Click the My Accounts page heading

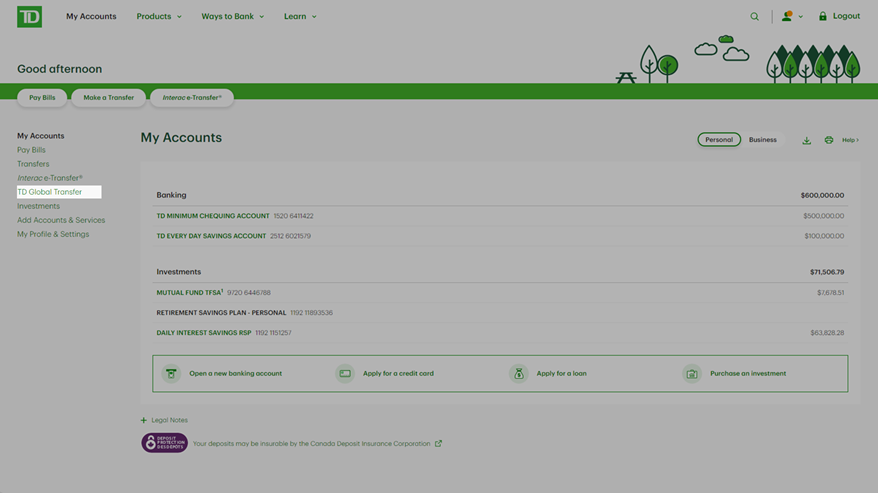point(181,138)
